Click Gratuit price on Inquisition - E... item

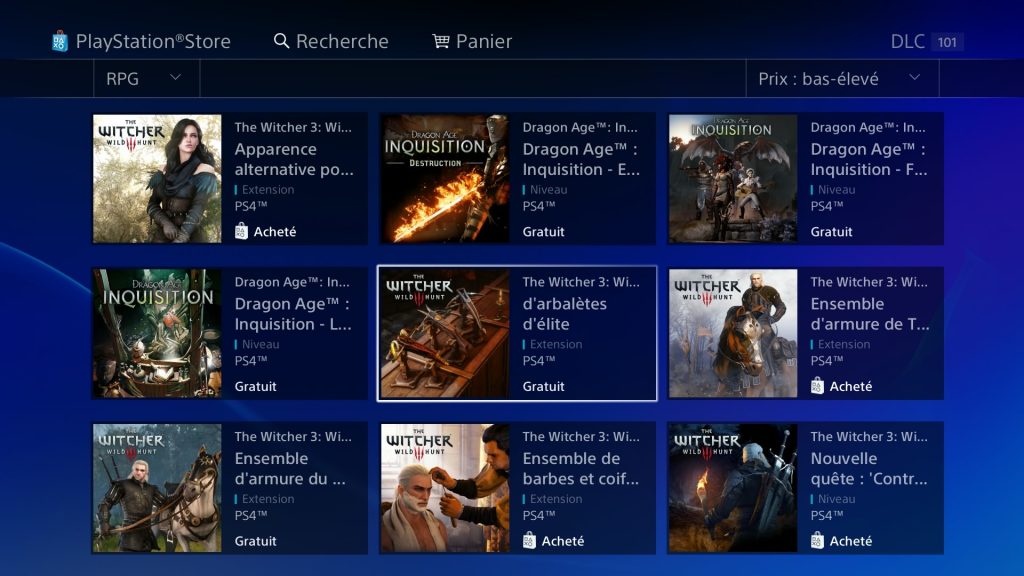(x=543, y=232)
